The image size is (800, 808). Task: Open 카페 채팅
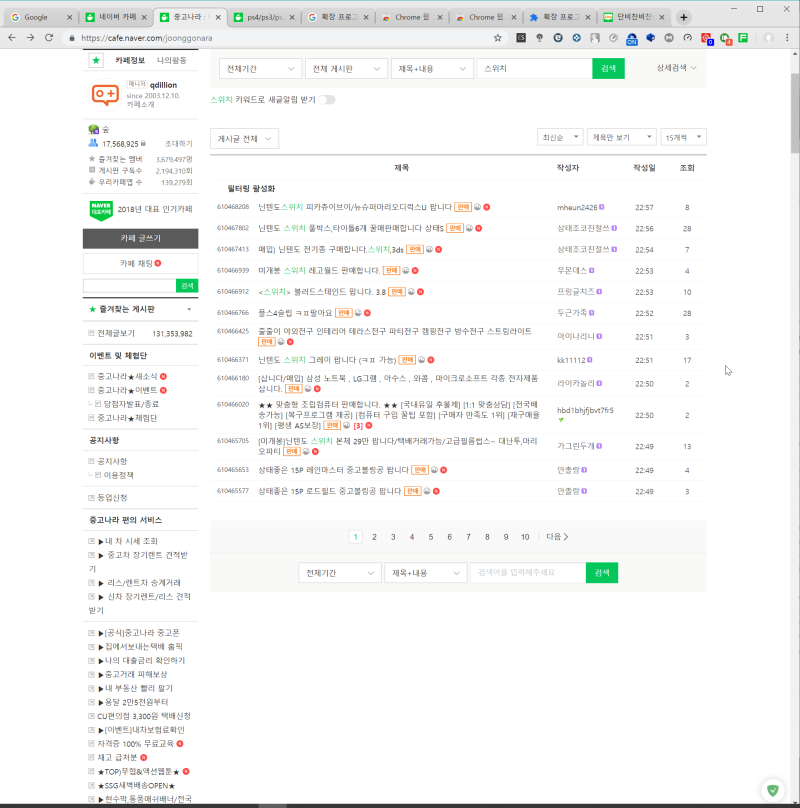click(140, 263)
